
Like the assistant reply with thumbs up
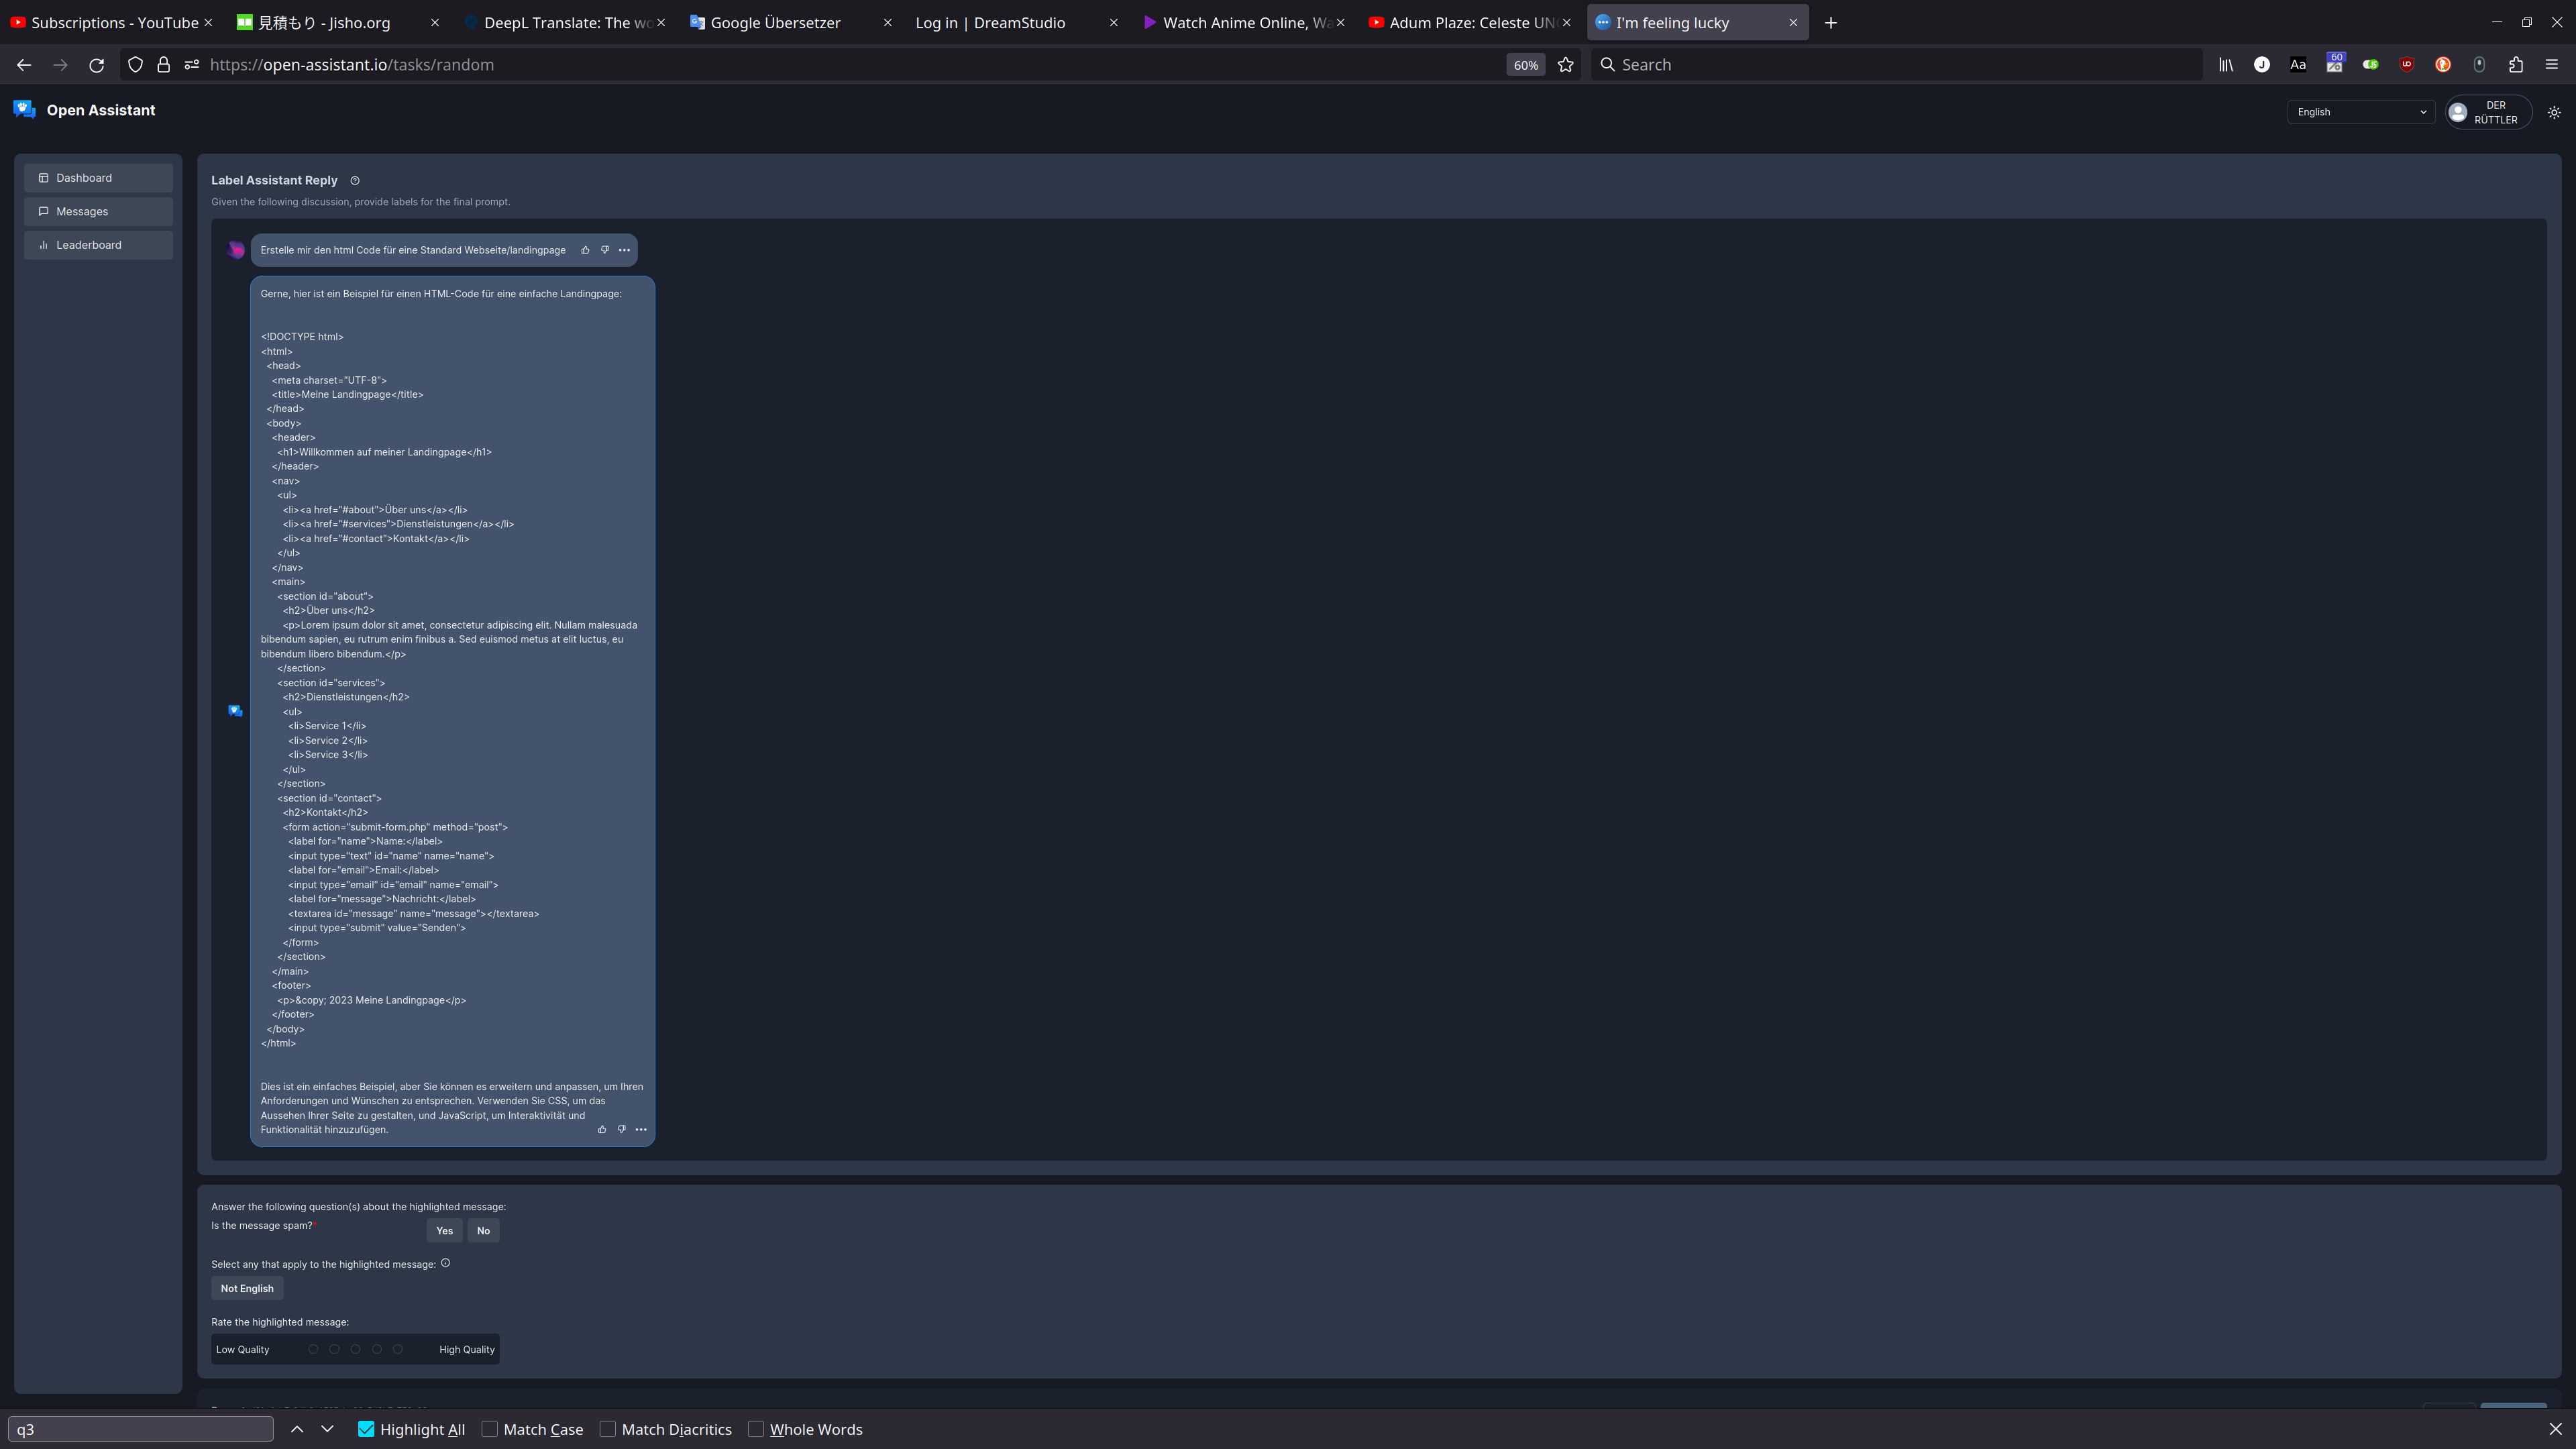[602, 1129]
